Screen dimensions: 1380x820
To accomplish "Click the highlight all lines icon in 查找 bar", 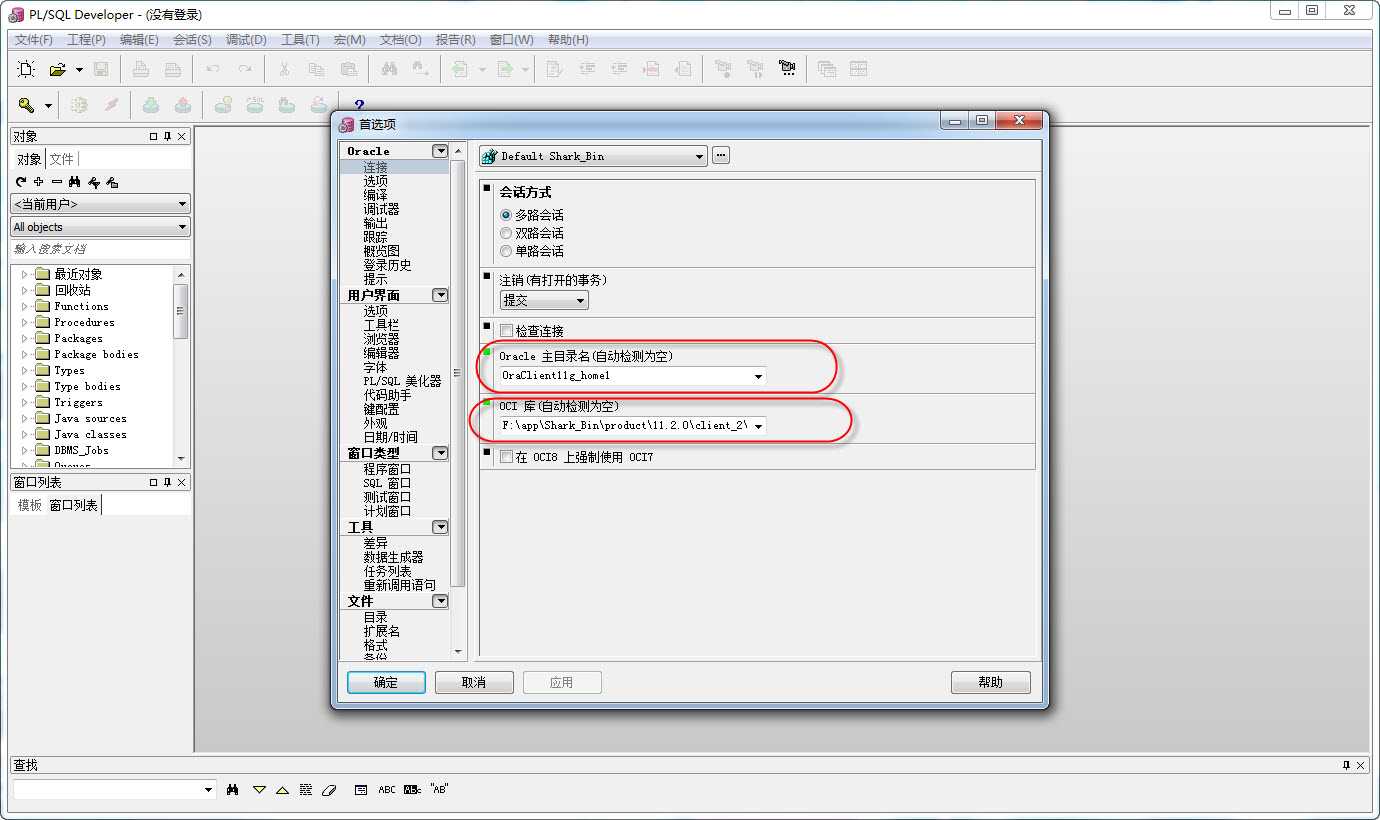I will (x=306, y=790).
